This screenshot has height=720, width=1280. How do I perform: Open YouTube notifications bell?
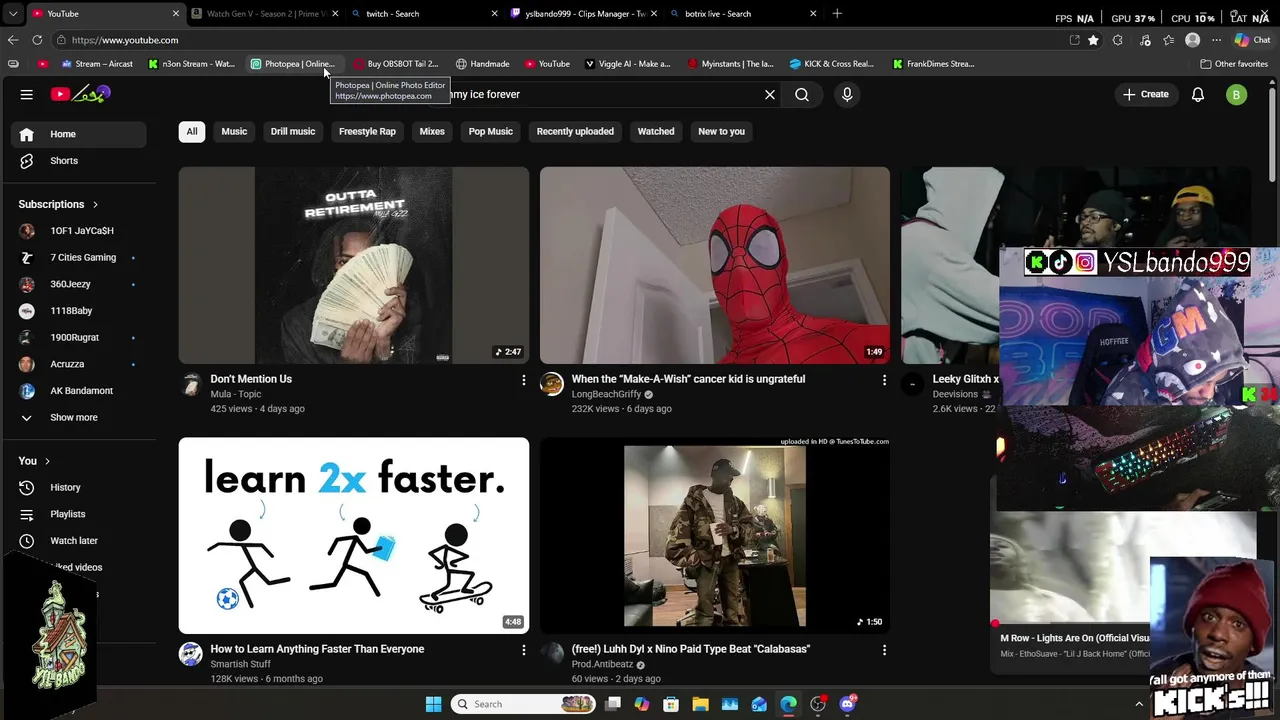coord(1198,94)
